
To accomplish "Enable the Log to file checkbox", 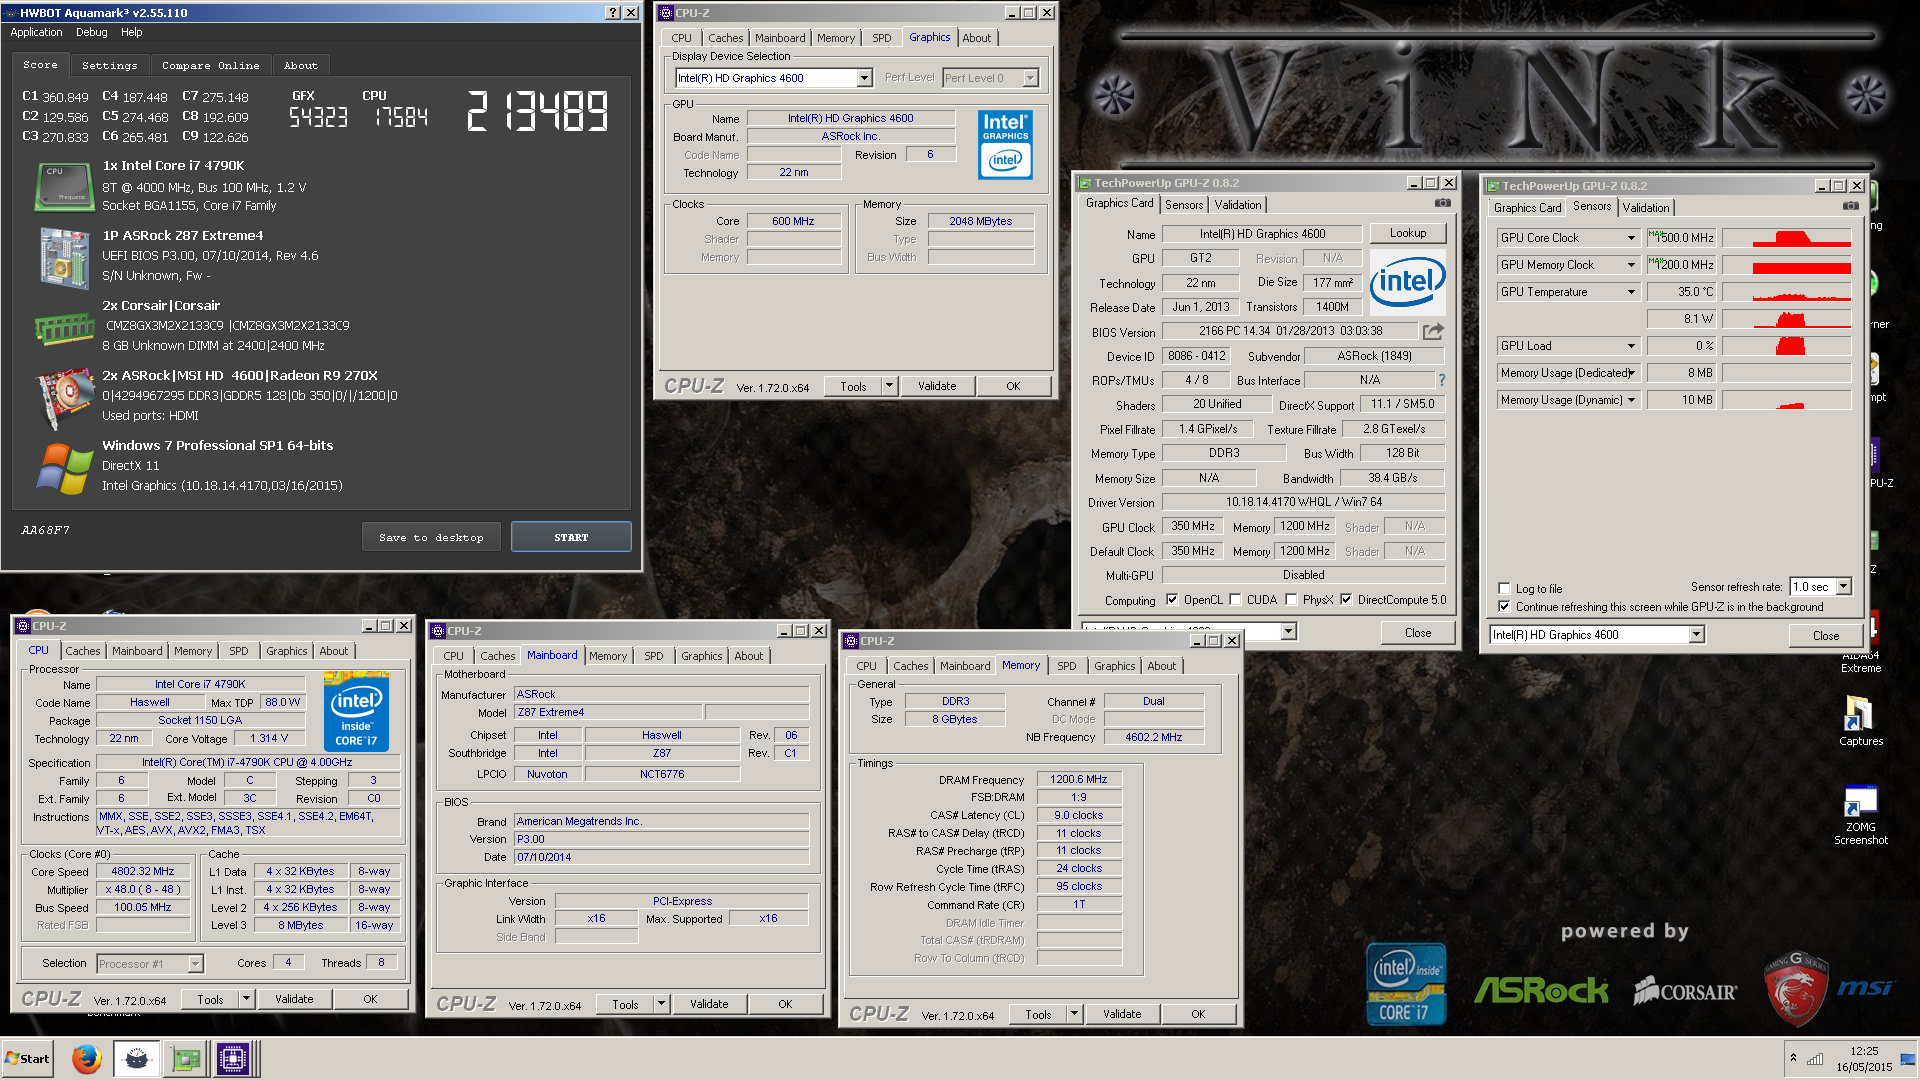I will pos(1504,589).
